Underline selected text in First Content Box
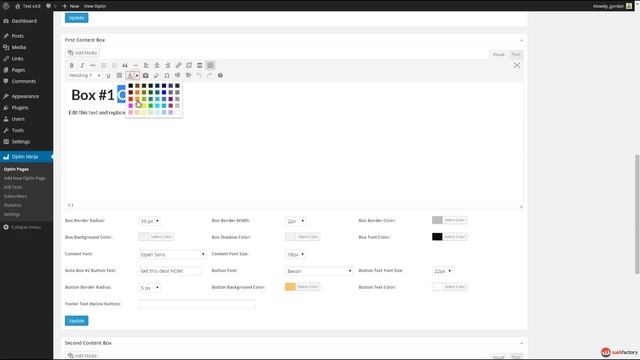 click(108, 76)
